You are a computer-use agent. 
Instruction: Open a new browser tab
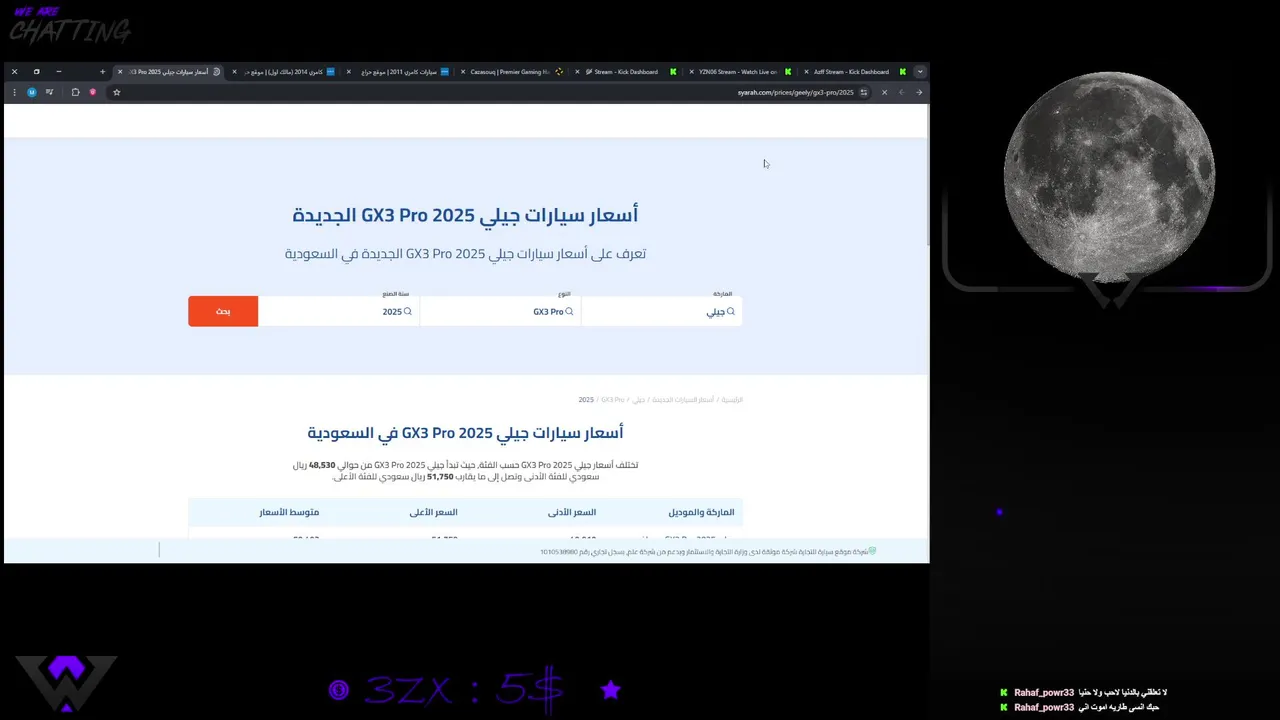(x=102, y=72)
